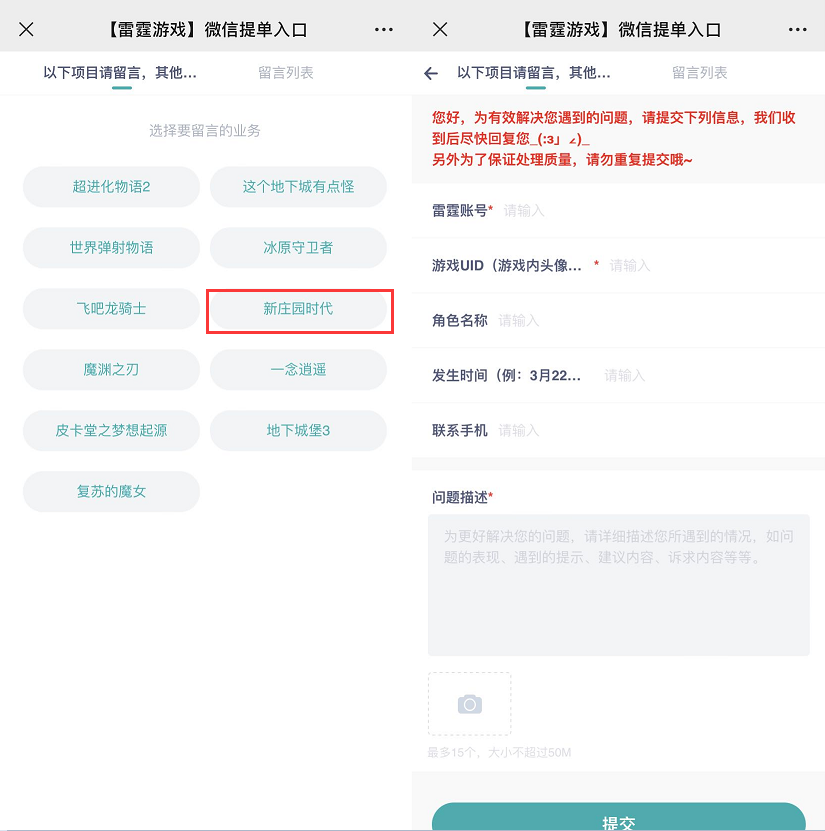Open the three-dot menu on the right screen
The width and height of the screenshot is (825, 831).
(797, 29)
